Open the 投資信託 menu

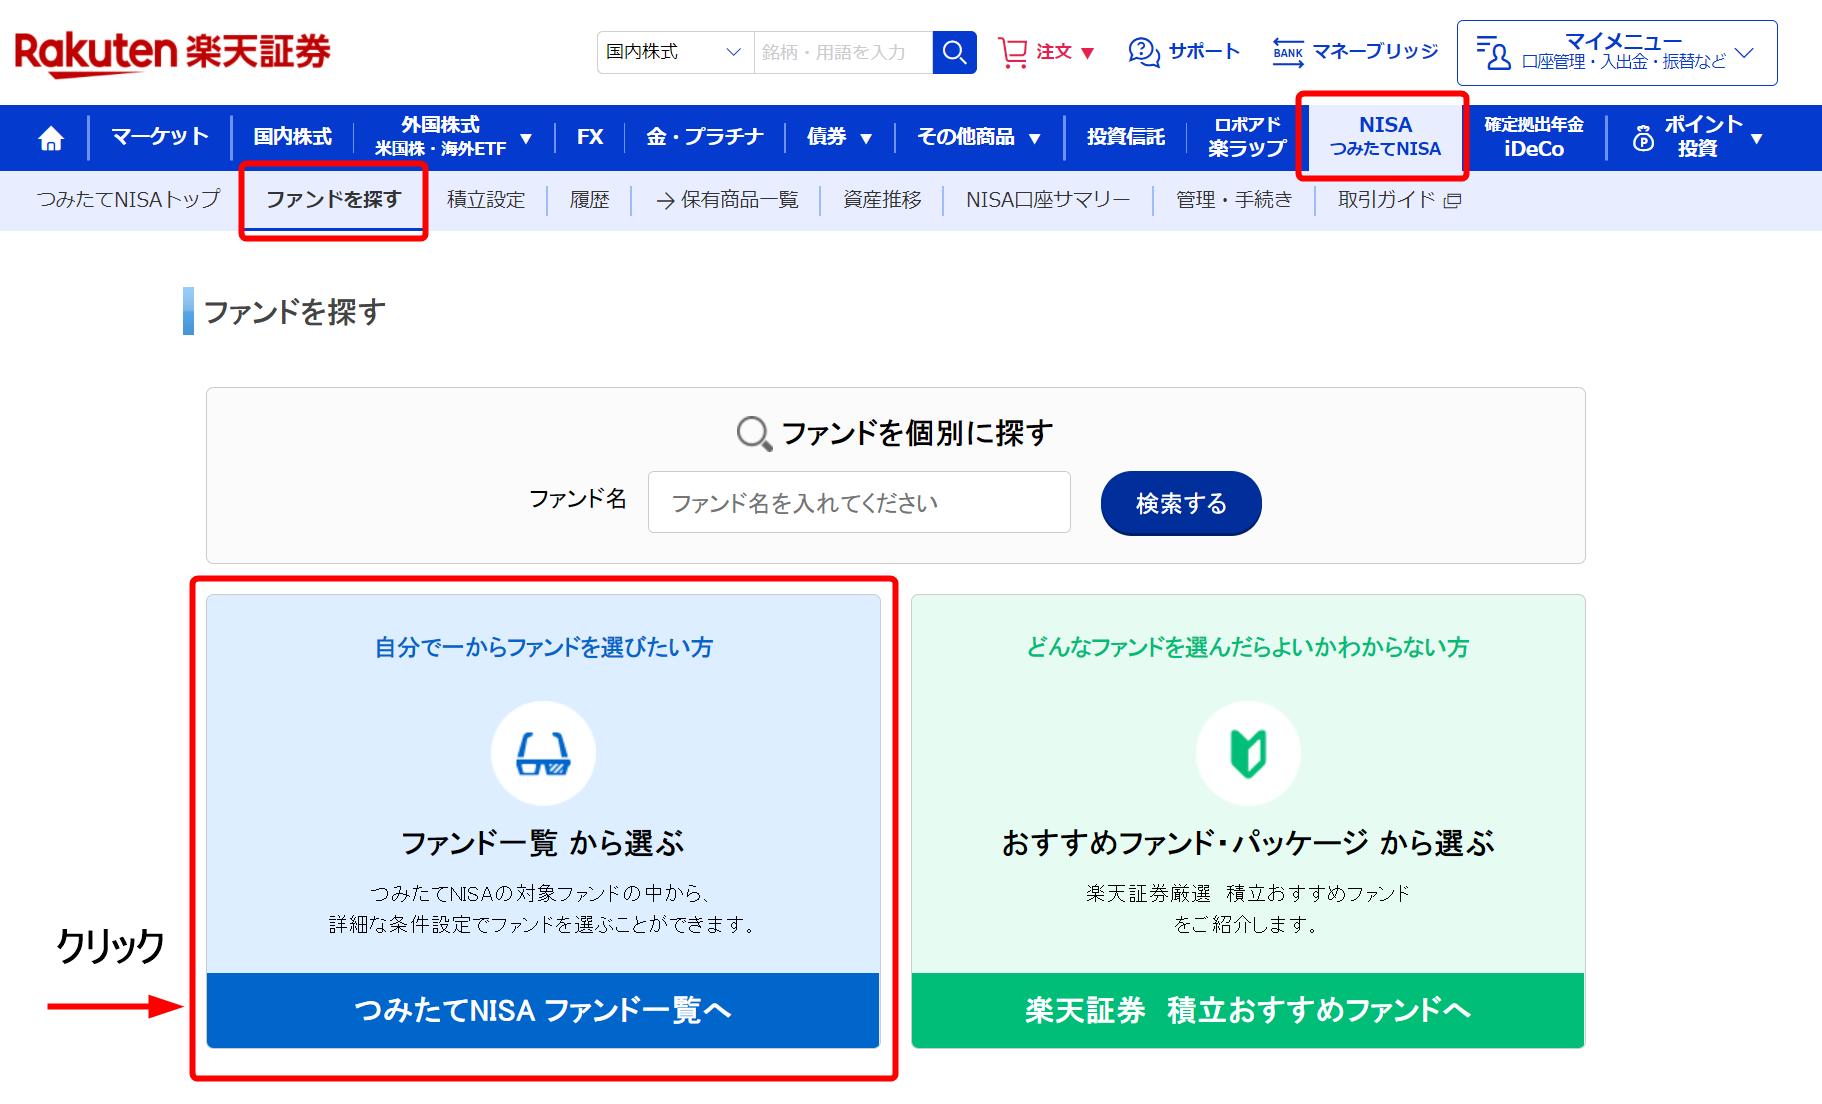[1126, 137]
